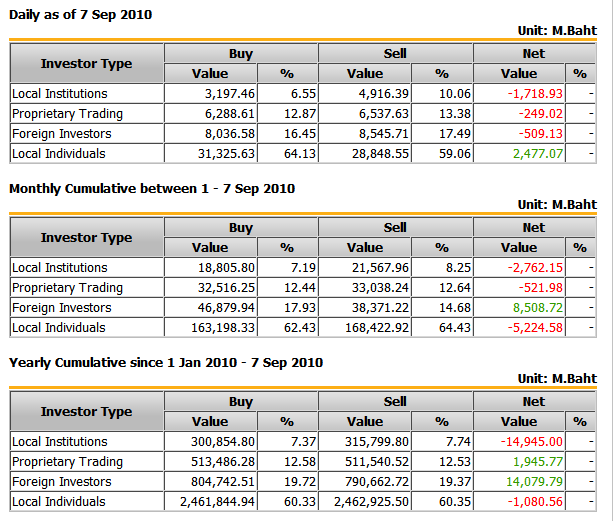
Task: Click the Sell column header in the yearly table
Action: click(395, 402)
